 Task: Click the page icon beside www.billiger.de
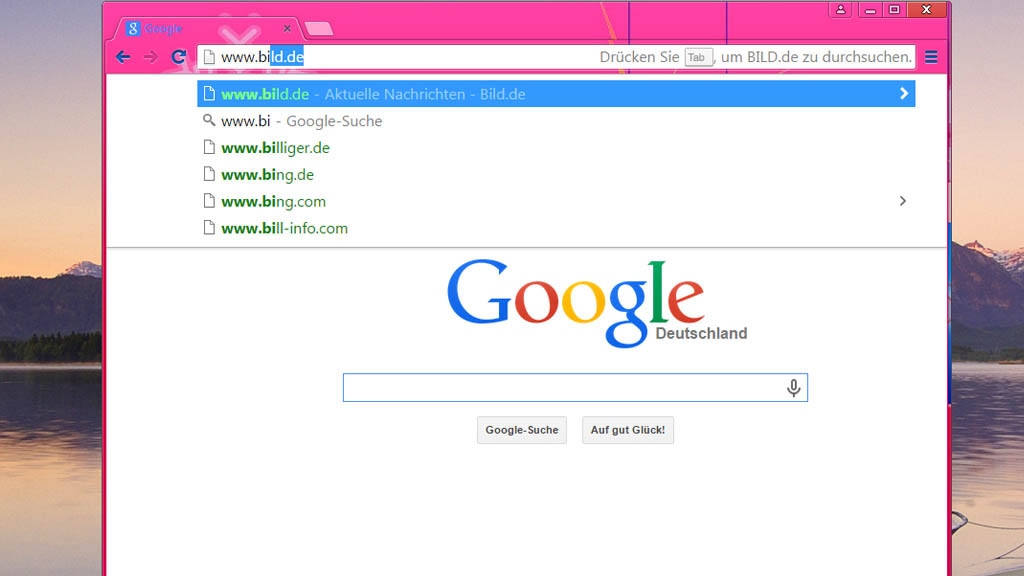pyautogui.click(x=209, y=147)
